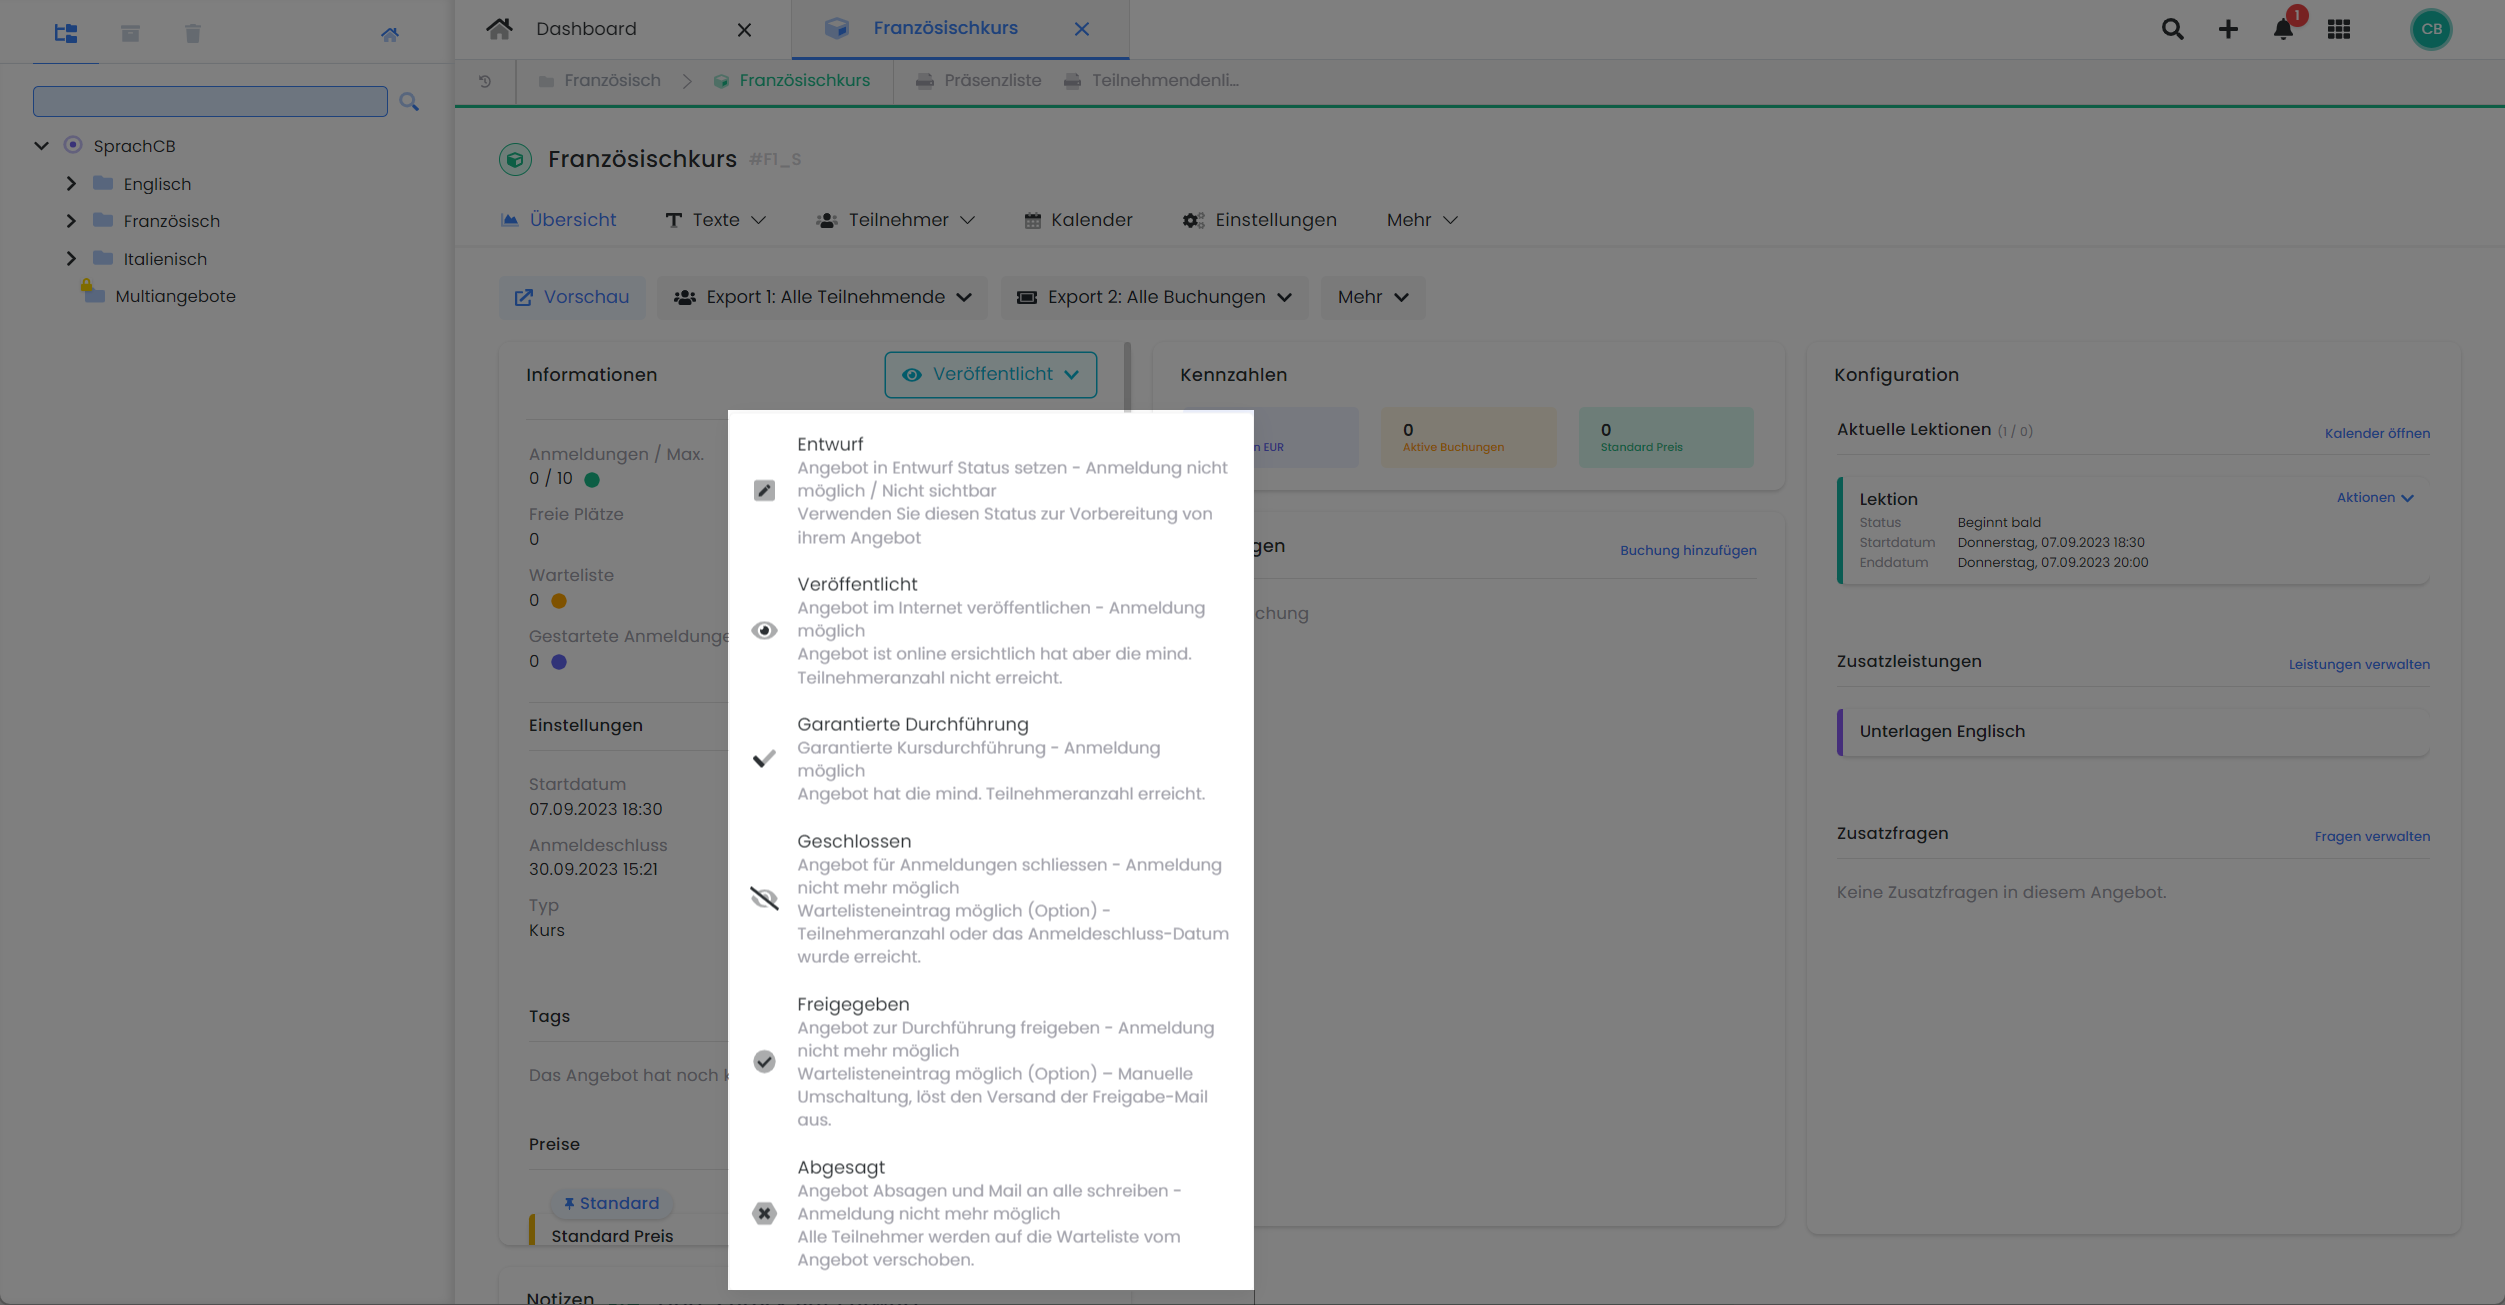Open the app grid icon in top bar

tap(2339, 29)
